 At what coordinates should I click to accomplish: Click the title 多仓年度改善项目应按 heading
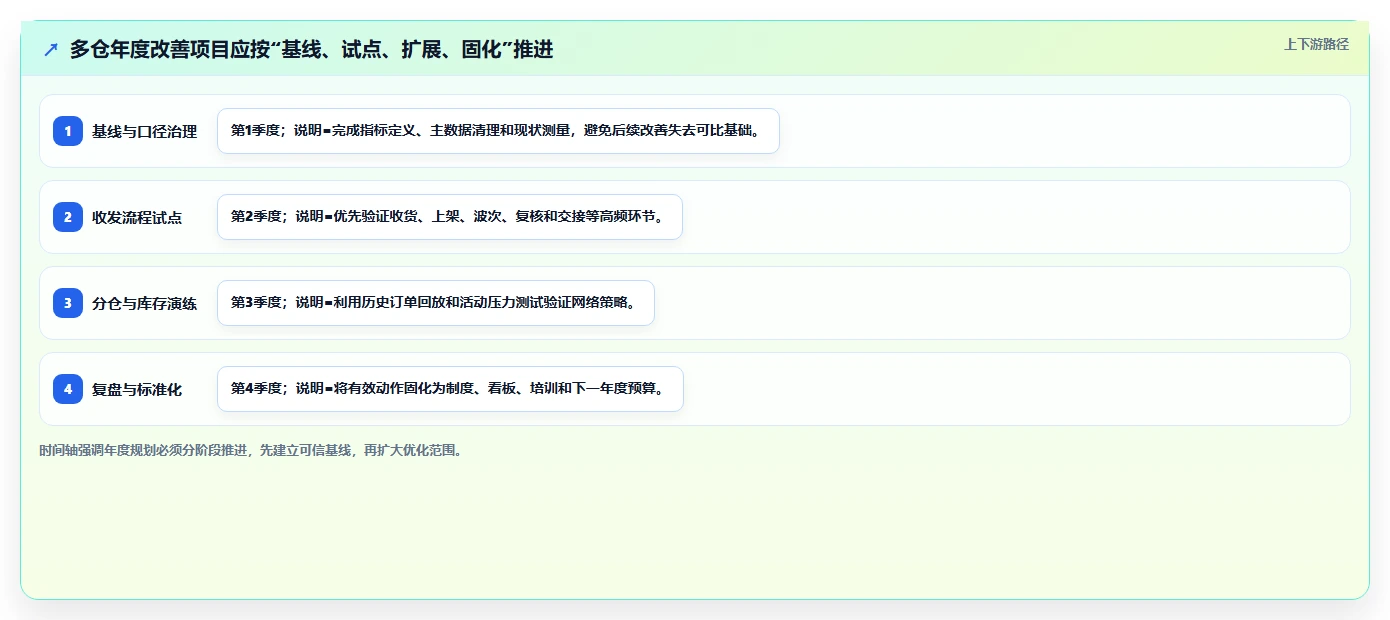(311, 50)
